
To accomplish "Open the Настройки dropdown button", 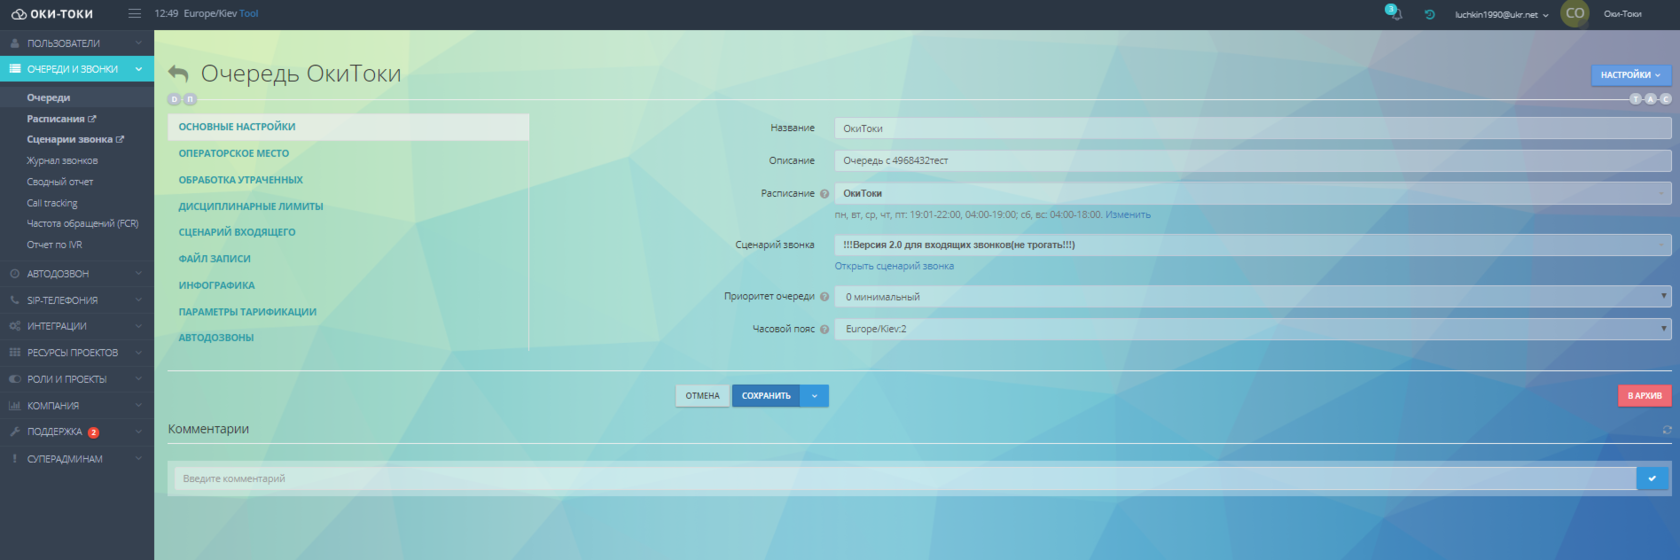I will [1631, 75].
